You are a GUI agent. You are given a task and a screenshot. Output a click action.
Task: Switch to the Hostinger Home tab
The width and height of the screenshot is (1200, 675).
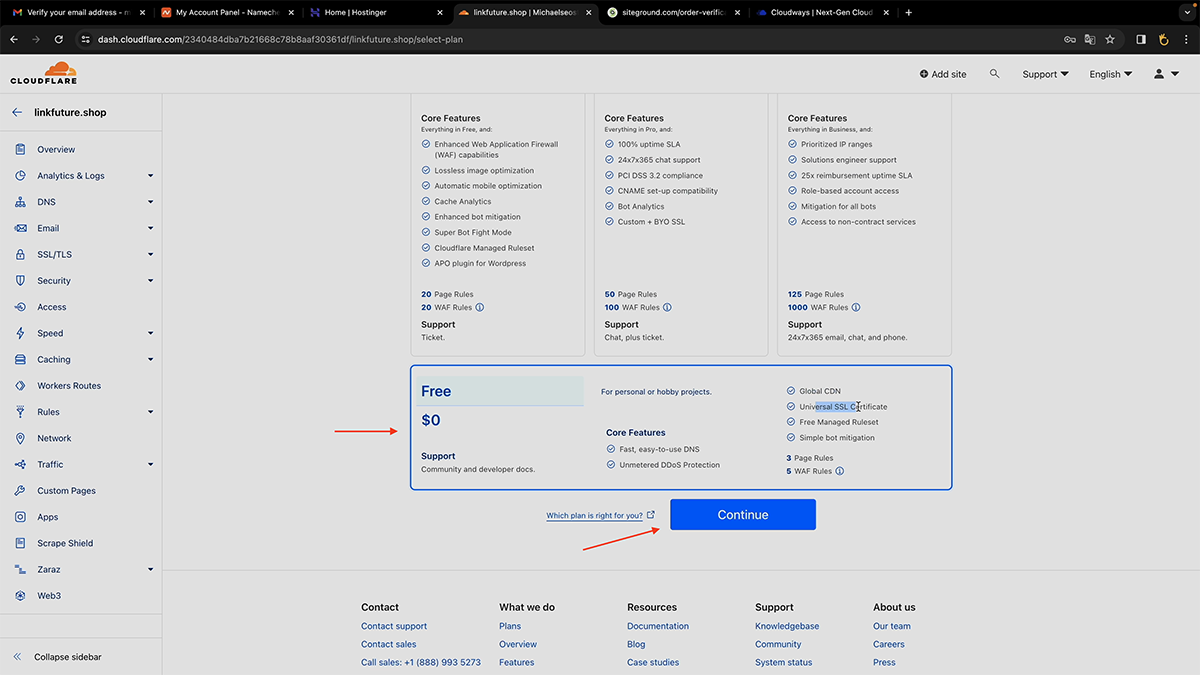pos(375,13)
